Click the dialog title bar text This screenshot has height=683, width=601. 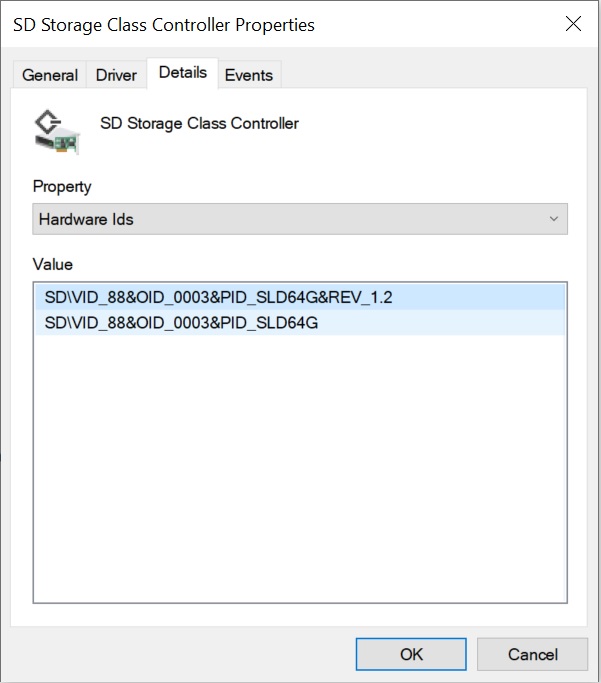tap(164, 25)
